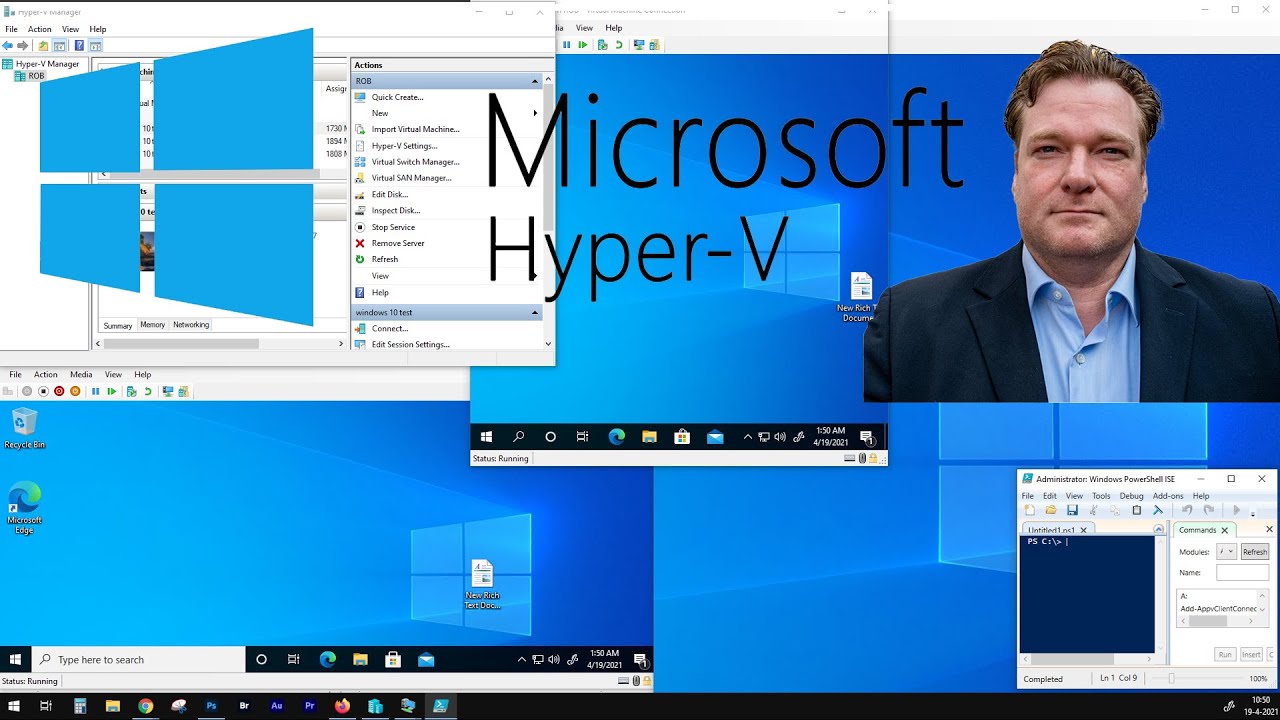Click the Name input field in Commands pane

(1242, 573)
